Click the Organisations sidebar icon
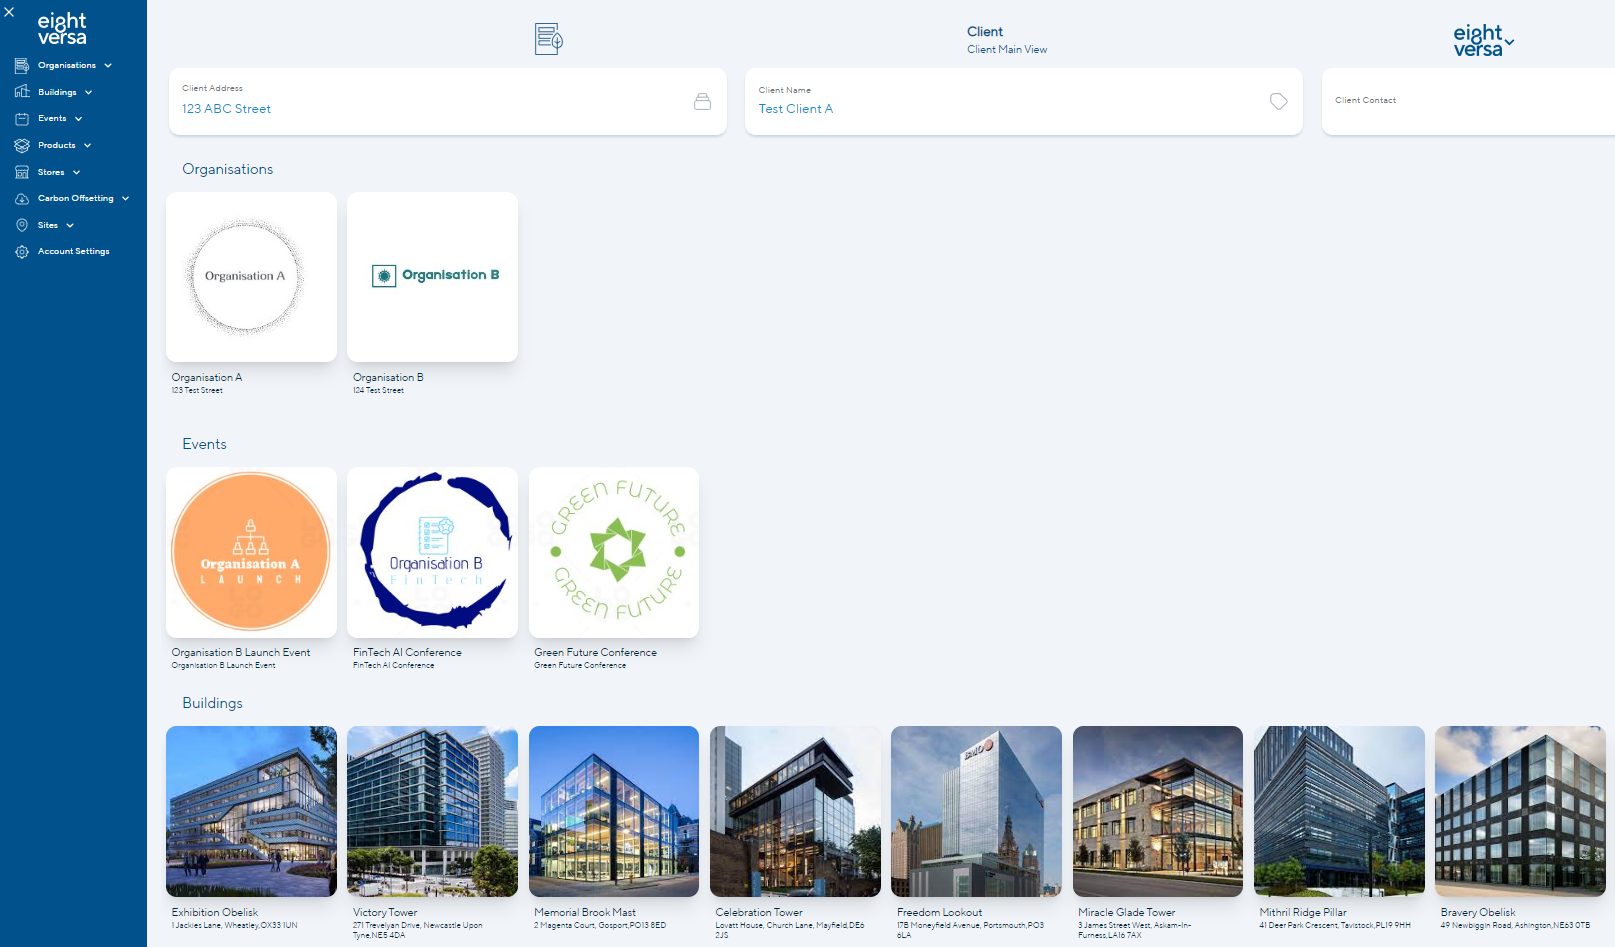The height and width of the screenshot is (947, 1615). (x=22, y=66)
